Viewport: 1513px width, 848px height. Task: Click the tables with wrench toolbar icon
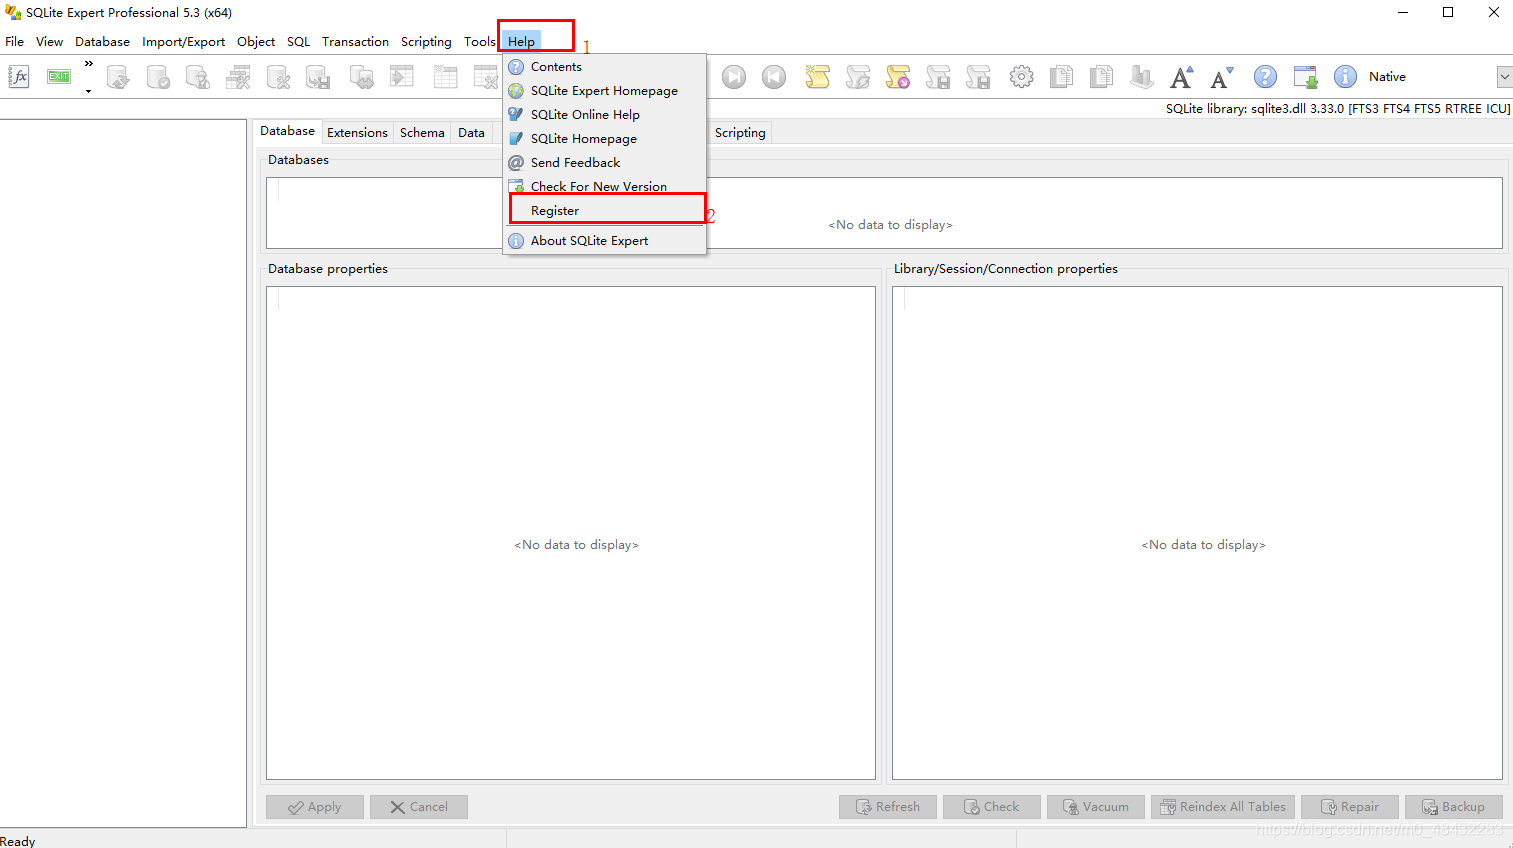click(238, 77)
